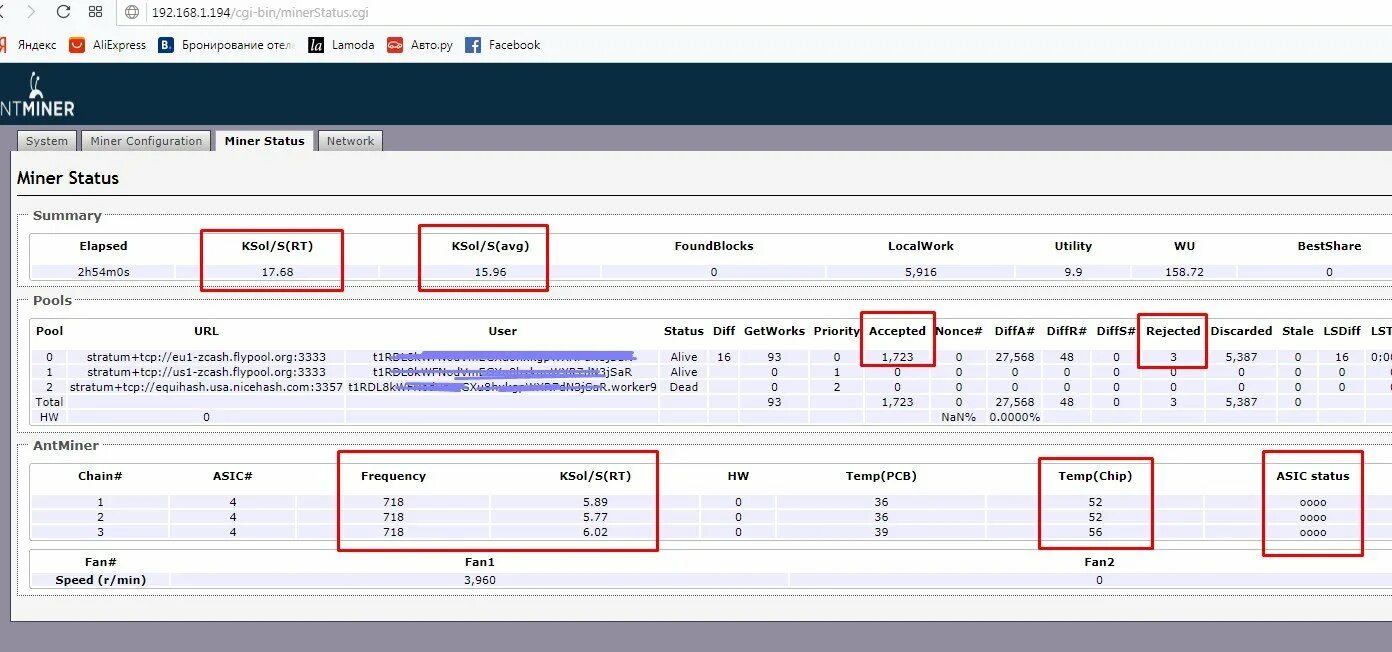Click the Dead status of pool 2

(x=684, y=387)
